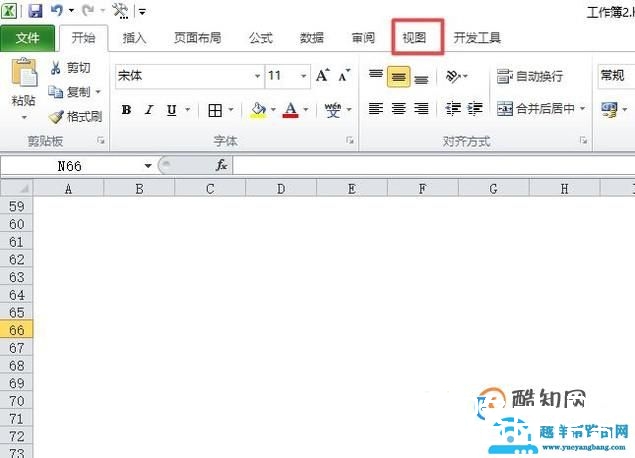Apply the red font color

291,110
